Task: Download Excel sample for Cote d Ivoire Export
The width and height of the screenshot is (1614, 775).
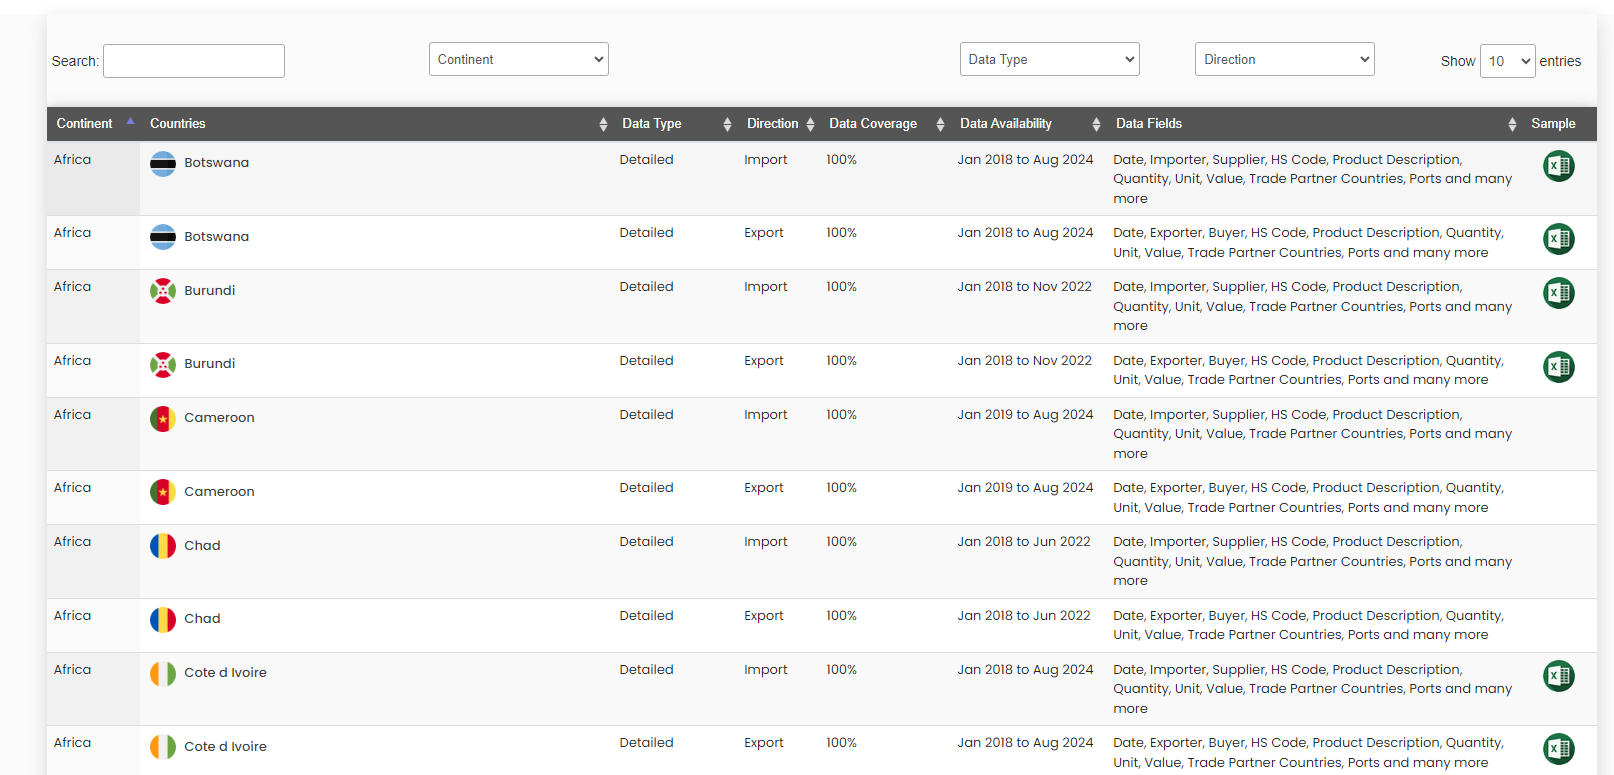Action: coord(1558,749)
